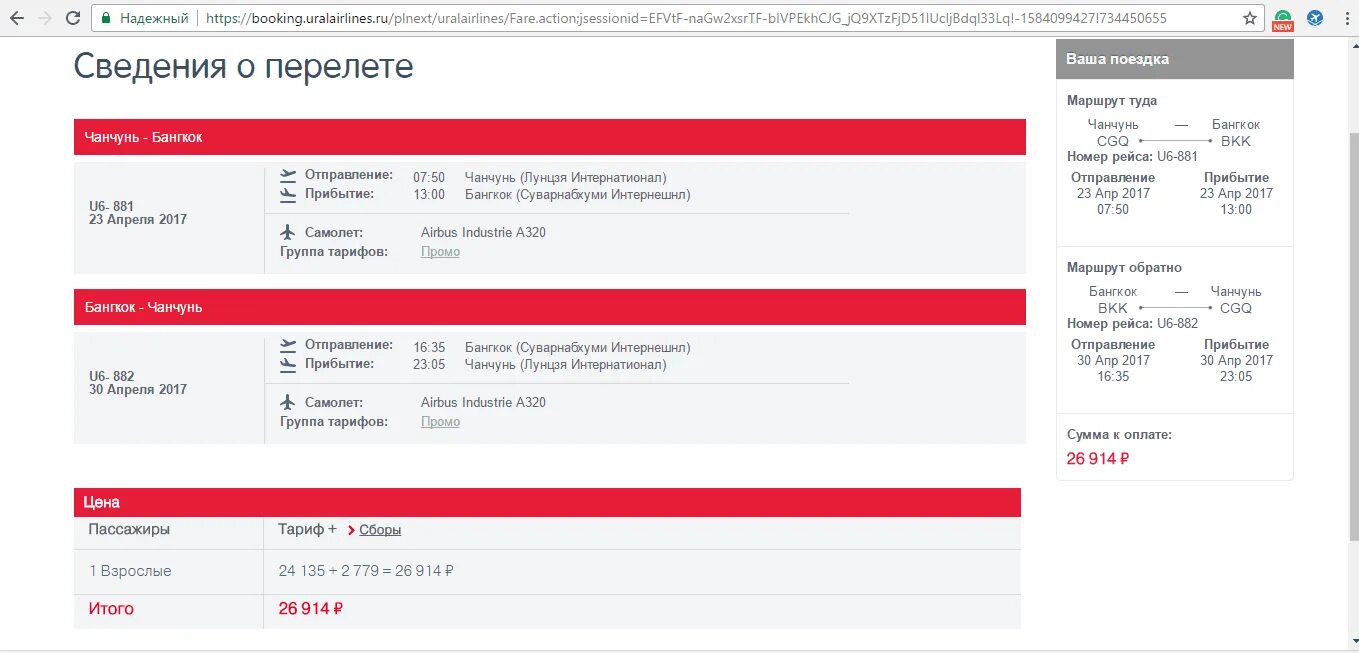Go back with the browser back arrow
The width and height of the screenshot is (1359, 653).
click(x=17, y=18)
